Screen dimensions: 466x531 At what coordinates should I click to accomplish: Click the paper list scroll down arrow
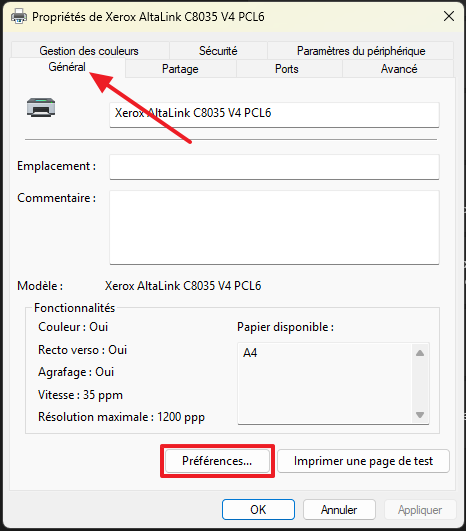pyautogui.click(x=420, y=415)
